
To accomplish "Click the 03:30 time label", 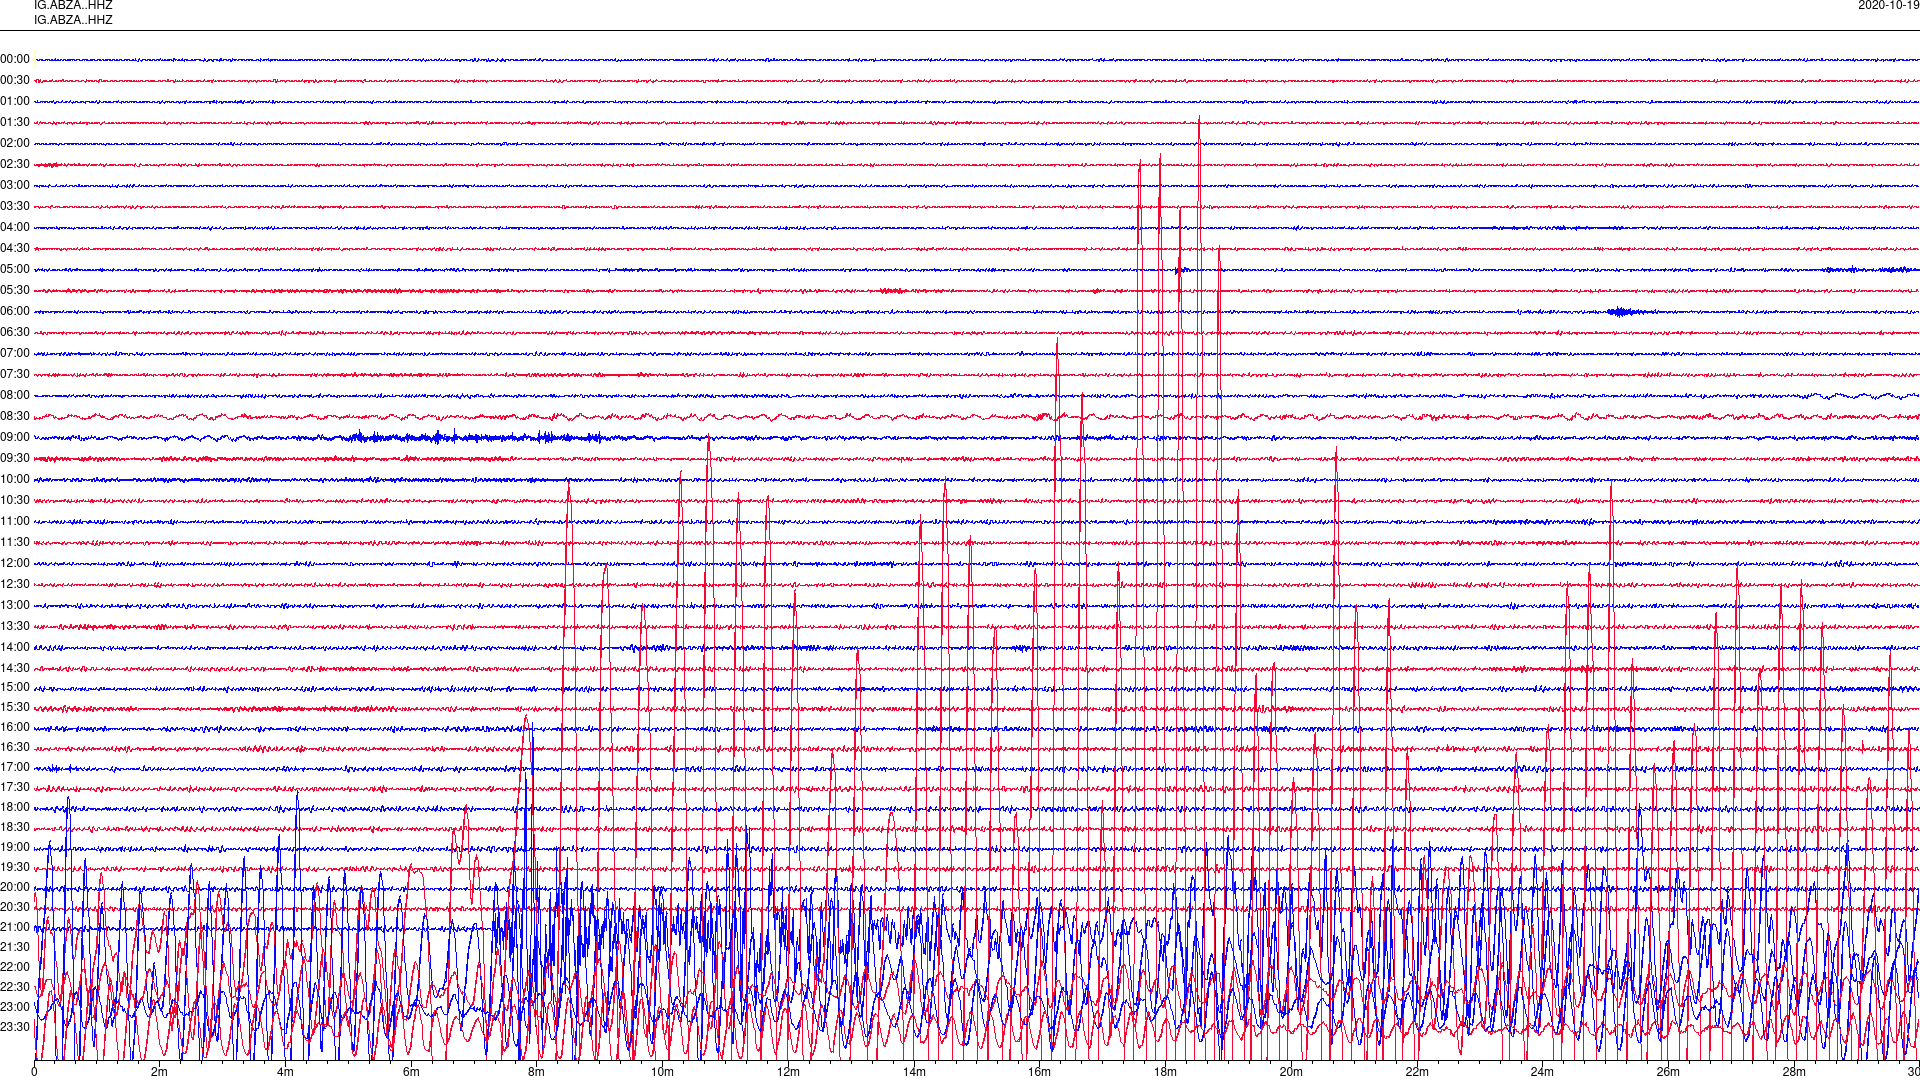I will (15, 207).
